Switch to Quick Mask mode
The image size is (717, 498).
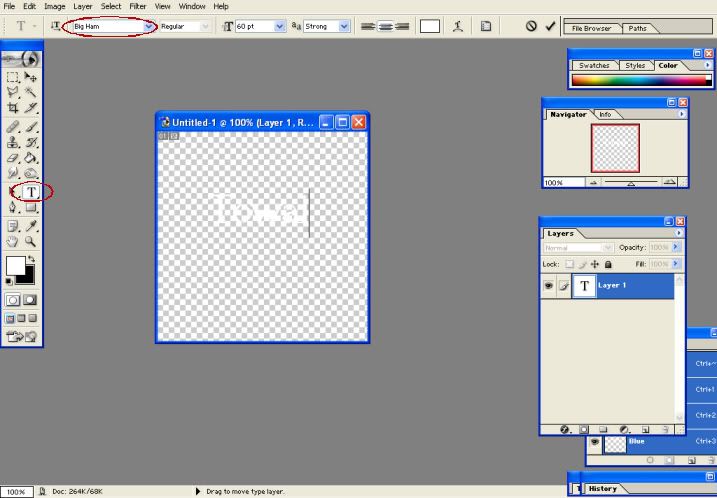tap(30, 300)
